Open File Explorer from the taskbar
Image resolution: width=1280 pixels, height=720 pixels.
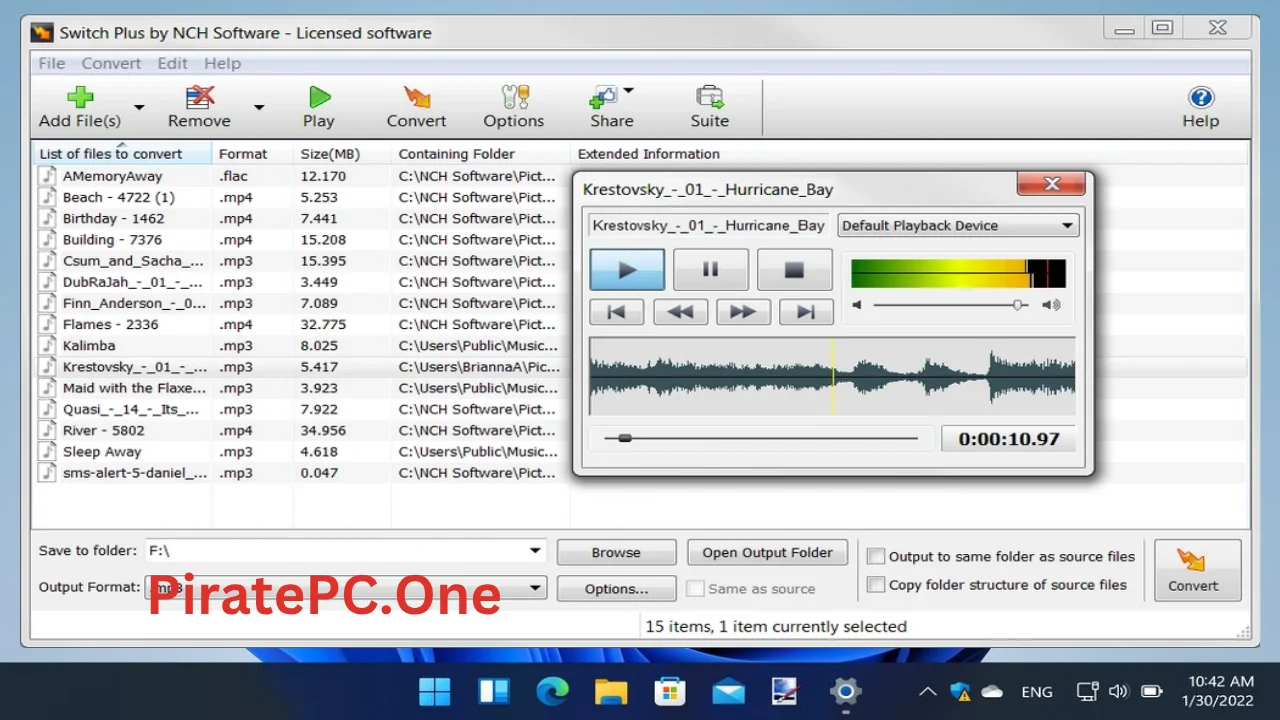611,691
